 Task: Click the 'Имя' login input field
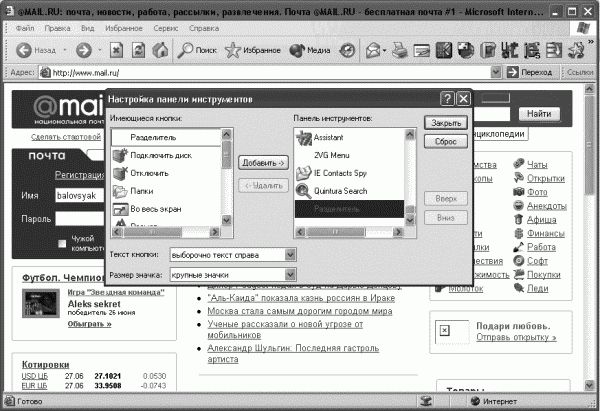(79, 195)
